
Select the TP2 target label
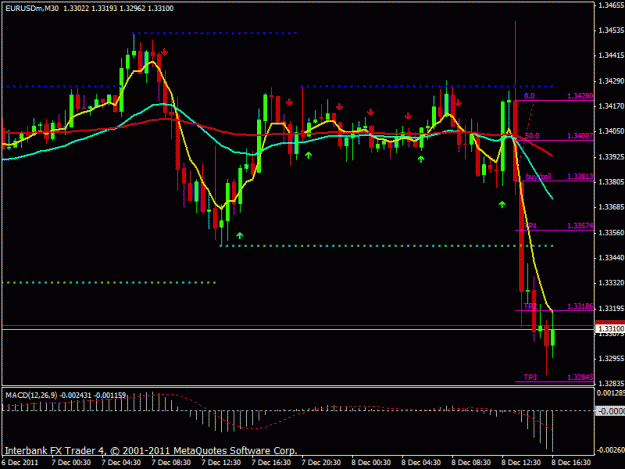530,306
